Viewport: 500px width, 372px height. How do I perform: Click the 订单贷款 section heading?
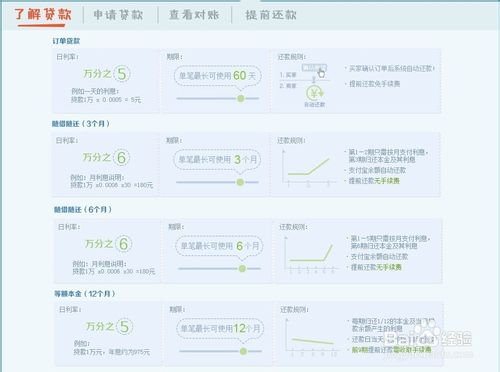[x=66, y=41]
